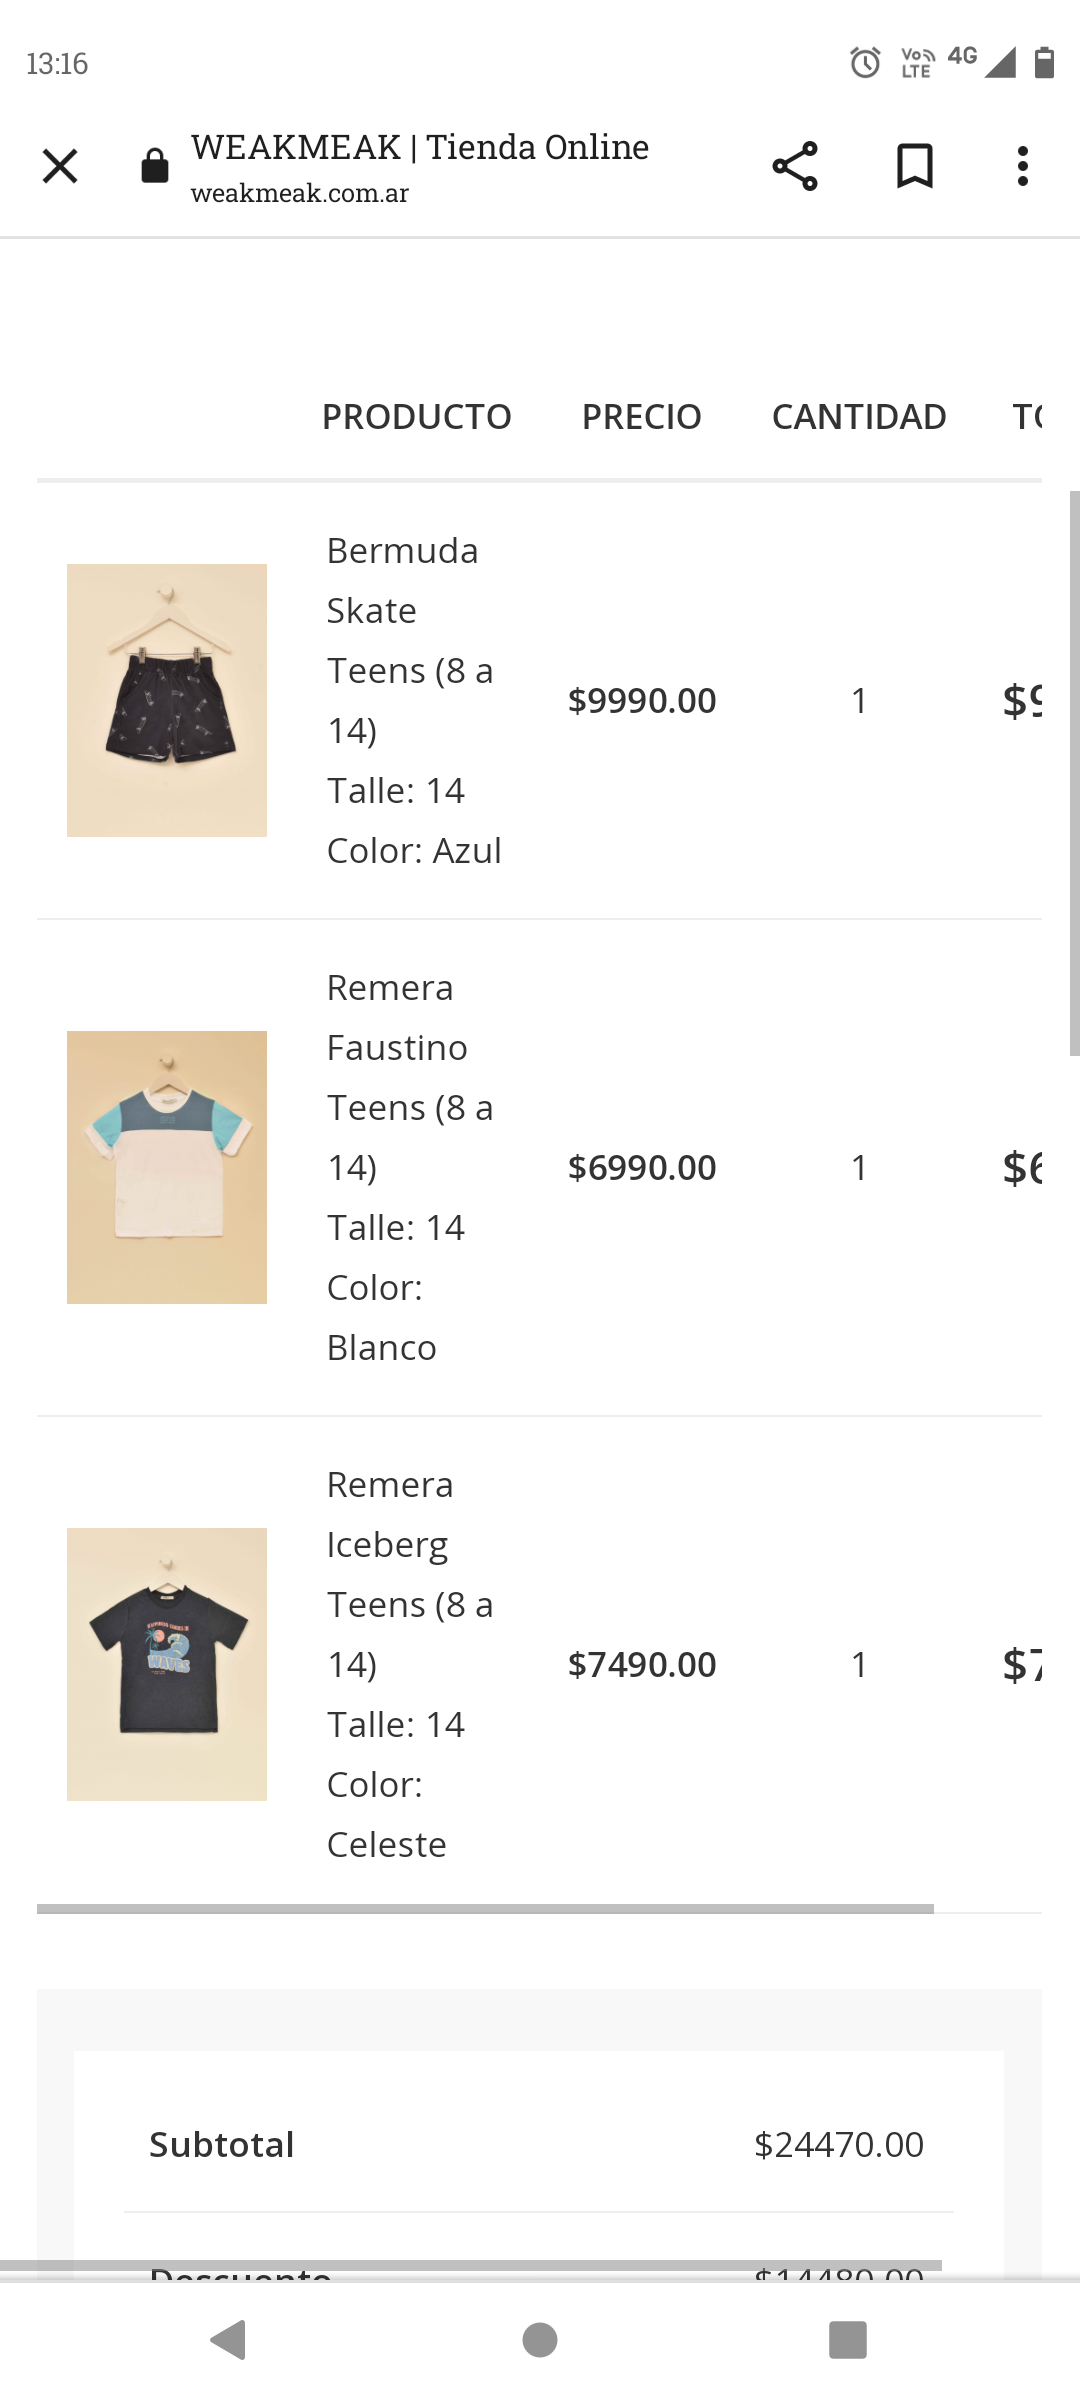Tap the share icon
Image resolution: width=1080 pixels, height=2400 pixels.
(795, 166)
